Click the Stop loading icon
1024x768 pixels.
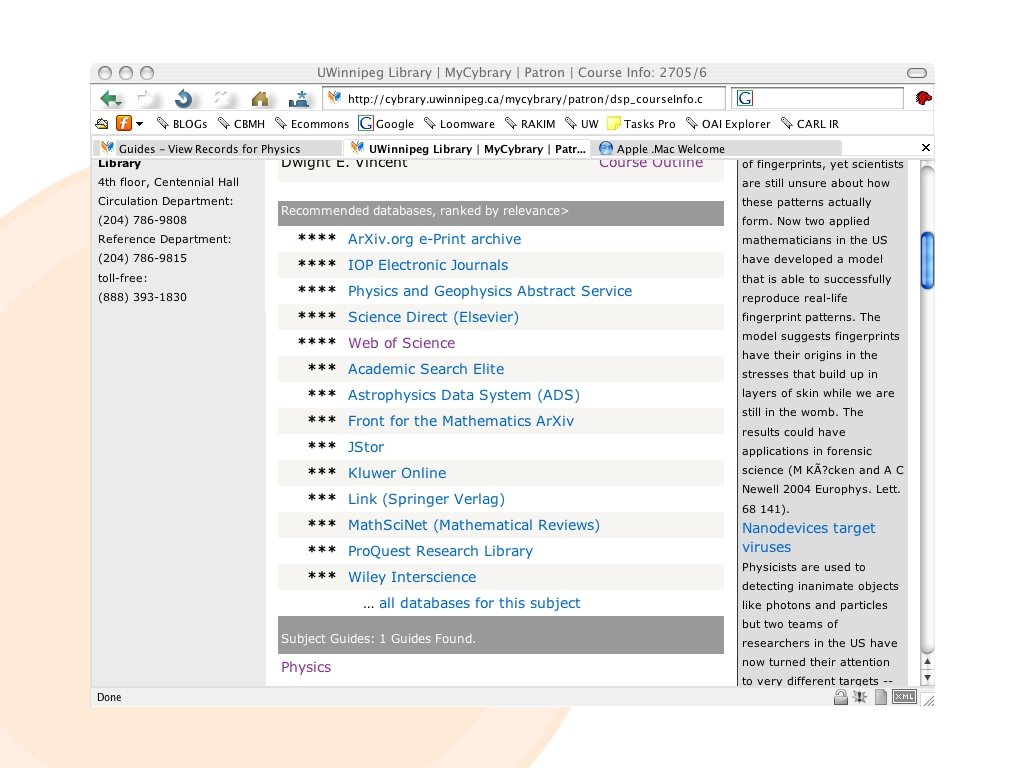pos(222,99)
